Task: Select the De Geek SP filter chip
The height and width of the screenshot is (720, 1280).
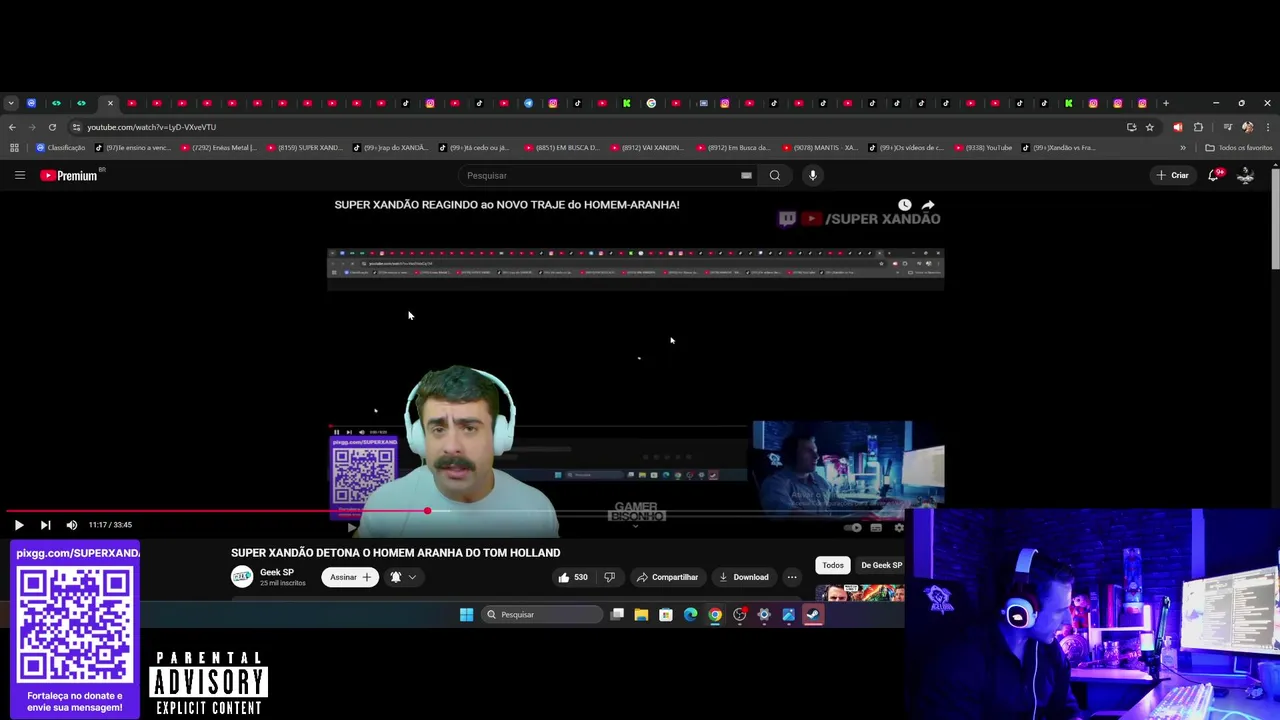Action: (881, 565)
